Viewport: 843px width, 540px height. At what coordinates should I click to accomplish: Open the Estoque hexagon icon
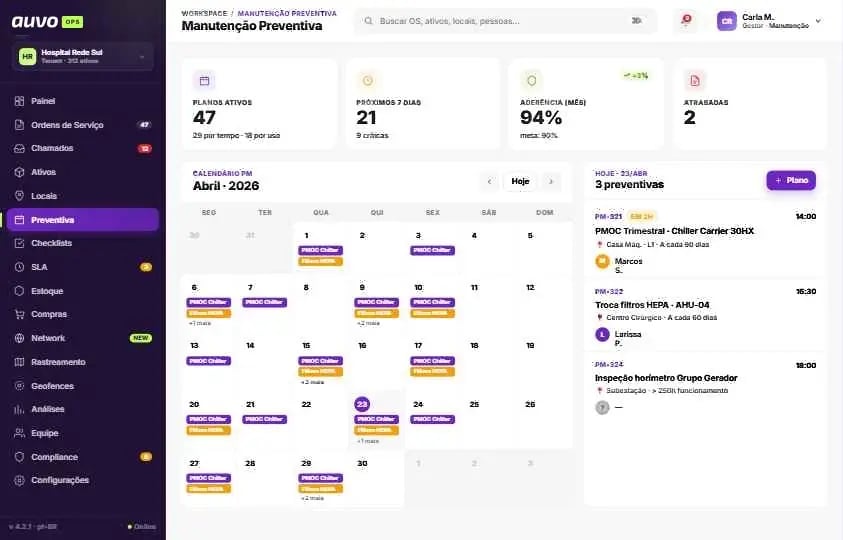(x=19, y=291)
